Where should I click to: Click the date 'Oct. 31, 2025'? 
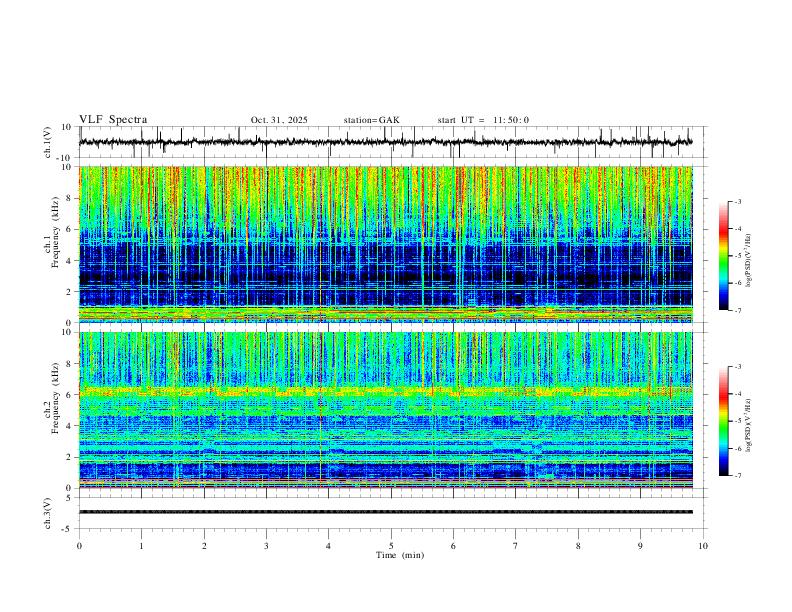click(x=279, y=120)
